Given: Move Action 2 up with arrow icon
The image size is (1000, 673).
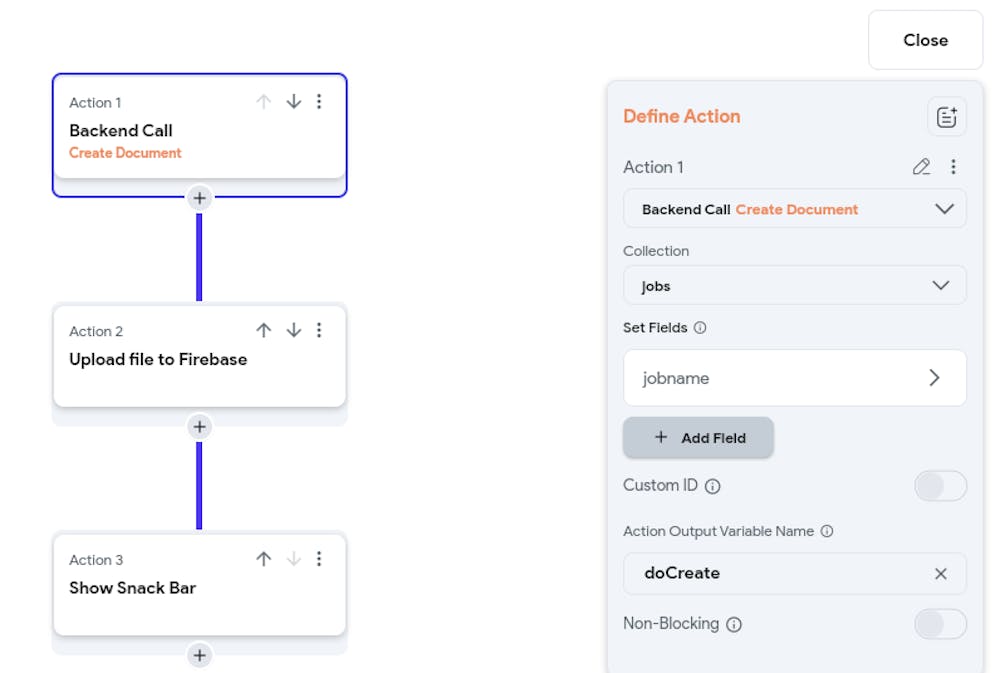Looking at the screenshot, I should coord(264,330).
